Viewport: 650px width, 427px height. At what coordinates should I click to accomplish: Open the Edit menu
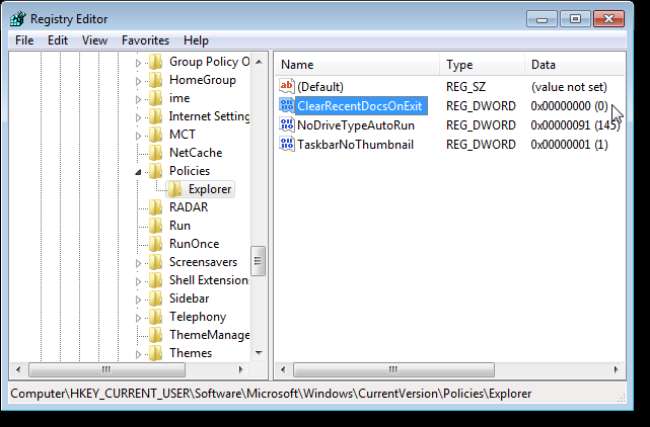coord(58,40)
